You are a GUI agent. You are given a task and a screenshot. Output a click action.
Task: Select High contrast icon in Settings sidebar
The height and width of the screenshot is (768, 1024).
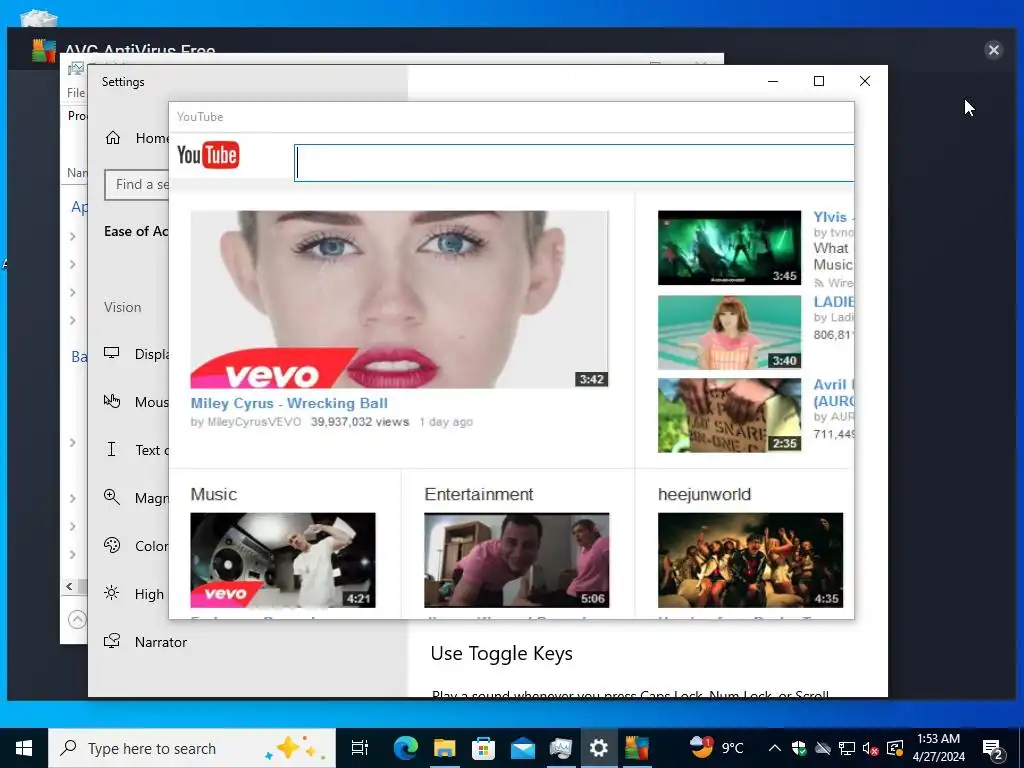click(112, 593)
